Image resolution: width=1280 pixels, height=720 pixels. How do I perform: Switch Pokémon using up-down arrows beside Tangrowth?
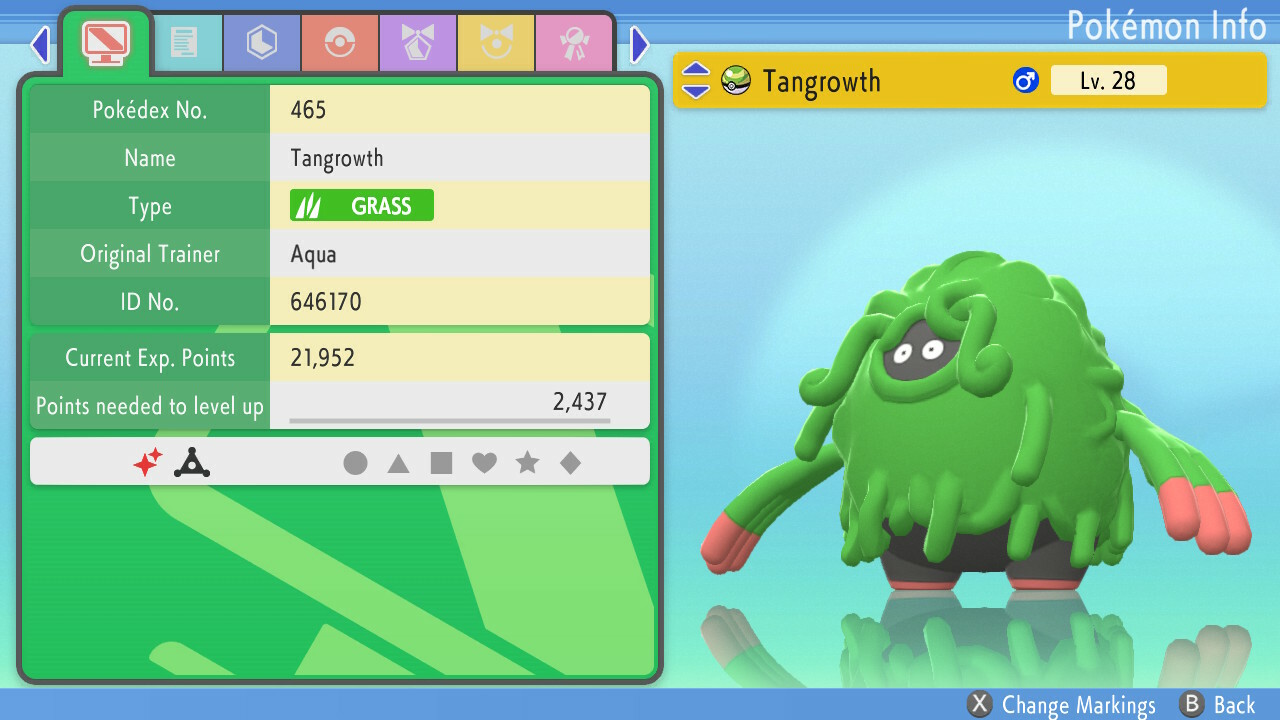[x=696, y=80]
